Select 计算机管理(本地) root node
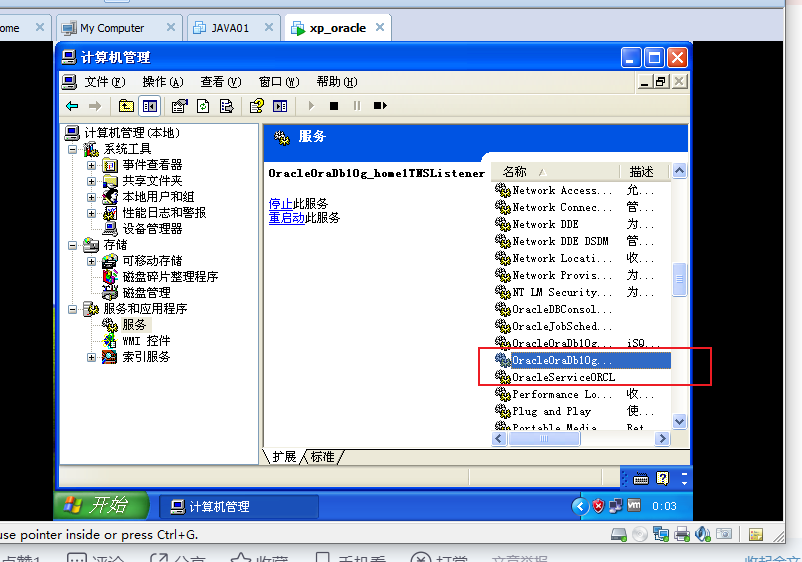Screen dimensions: 802x562 click(132, 133)
